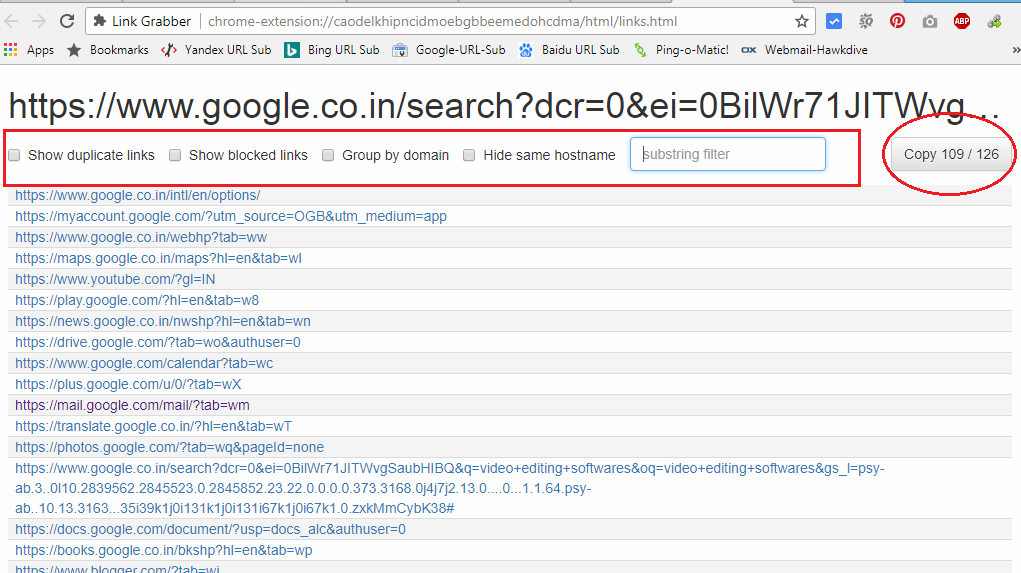
Task: Toggle Show blocked links checkbox
Action: pos(175,155)
